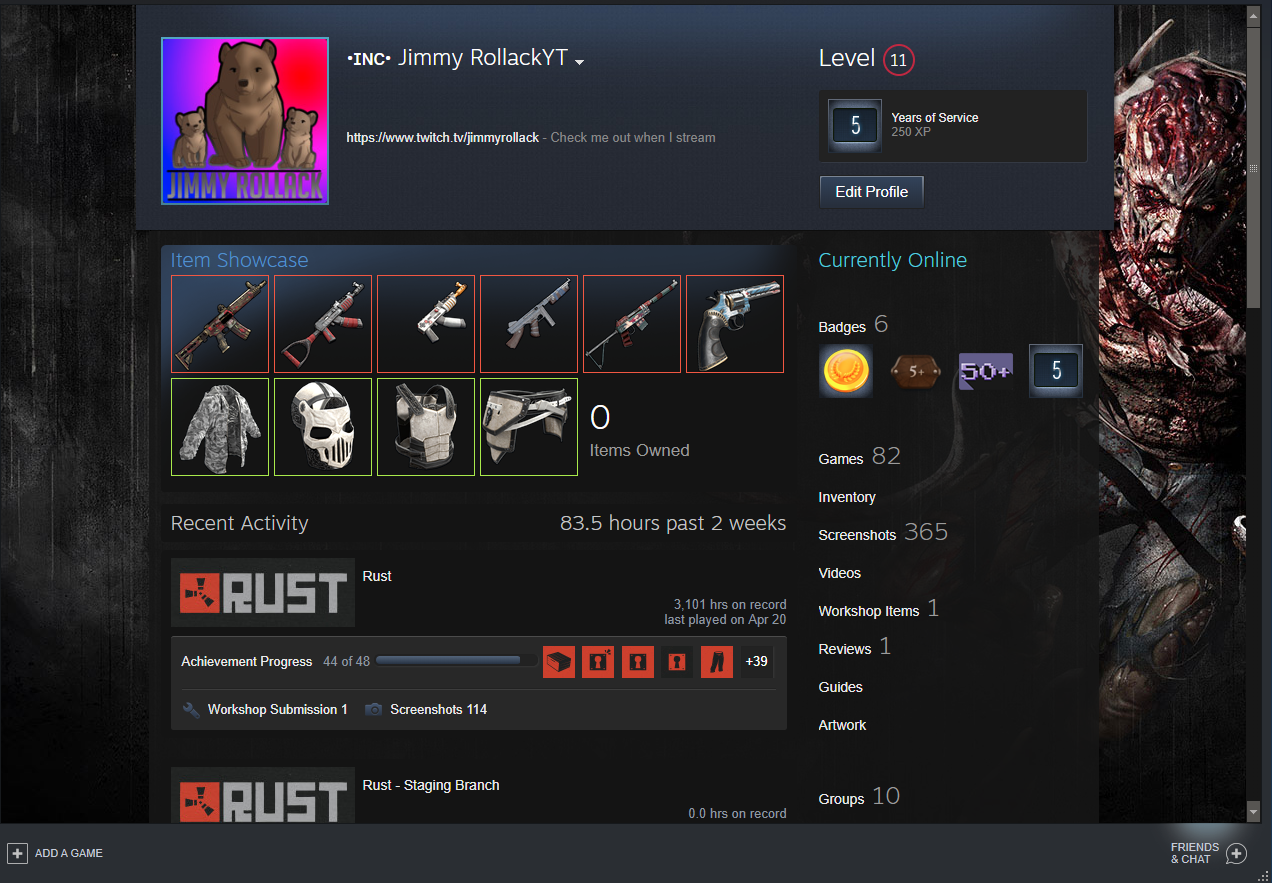Click the camera icon beside Screenshots 114
The image size is (1272, 883).
[x=373, y=709]
